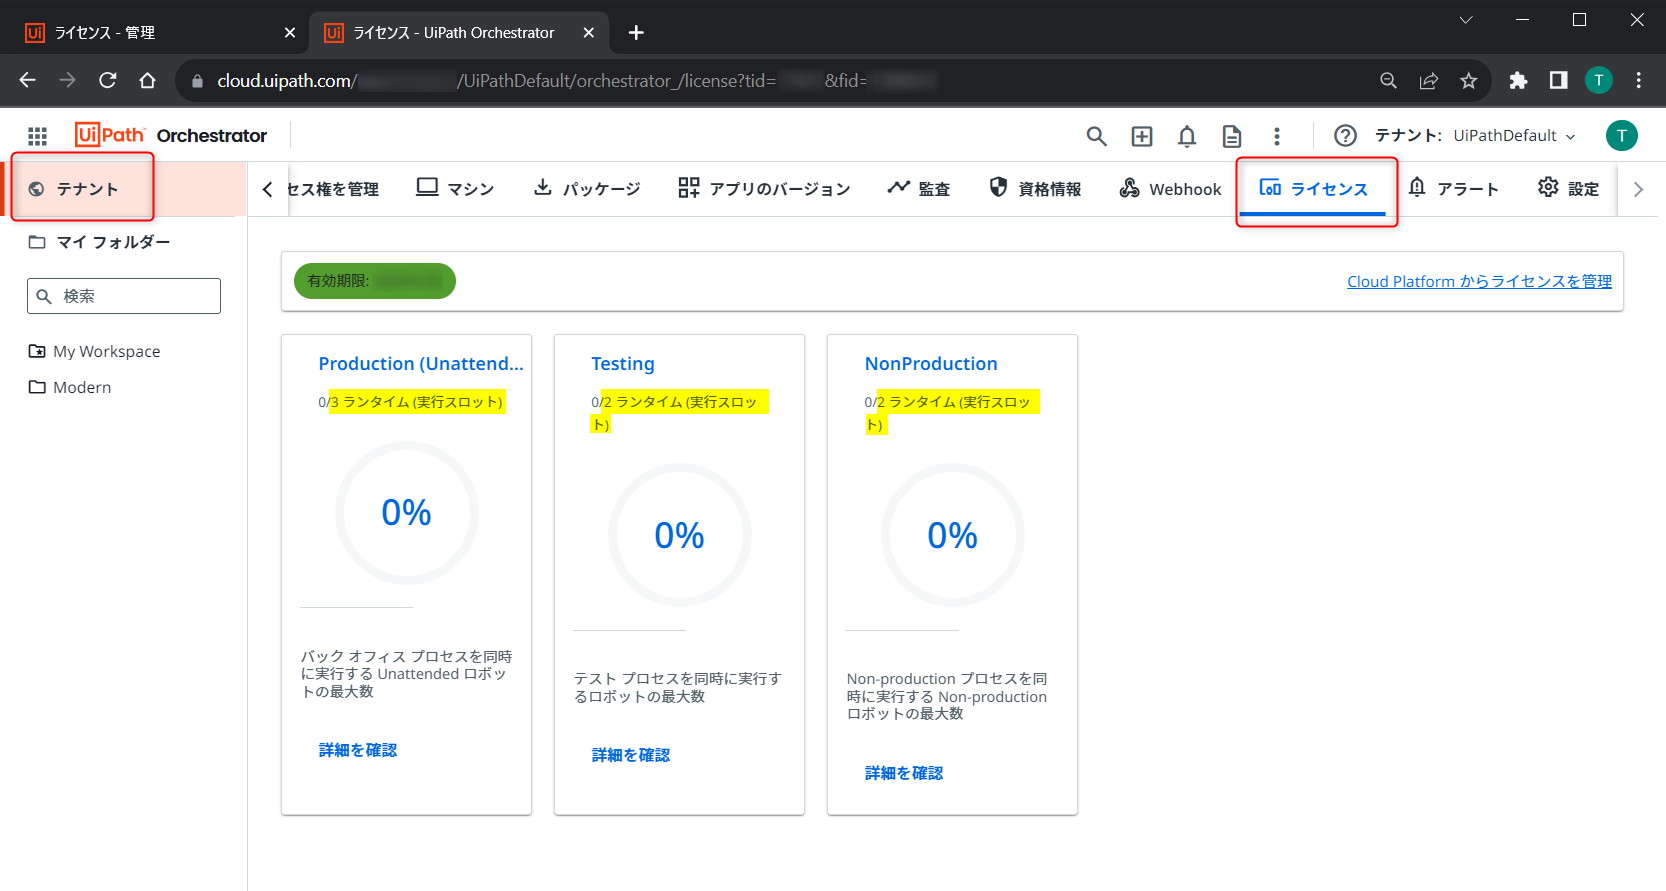Open the help question mark icon
Screen dimensions: 1666x891
click(x=1346, y=136)
